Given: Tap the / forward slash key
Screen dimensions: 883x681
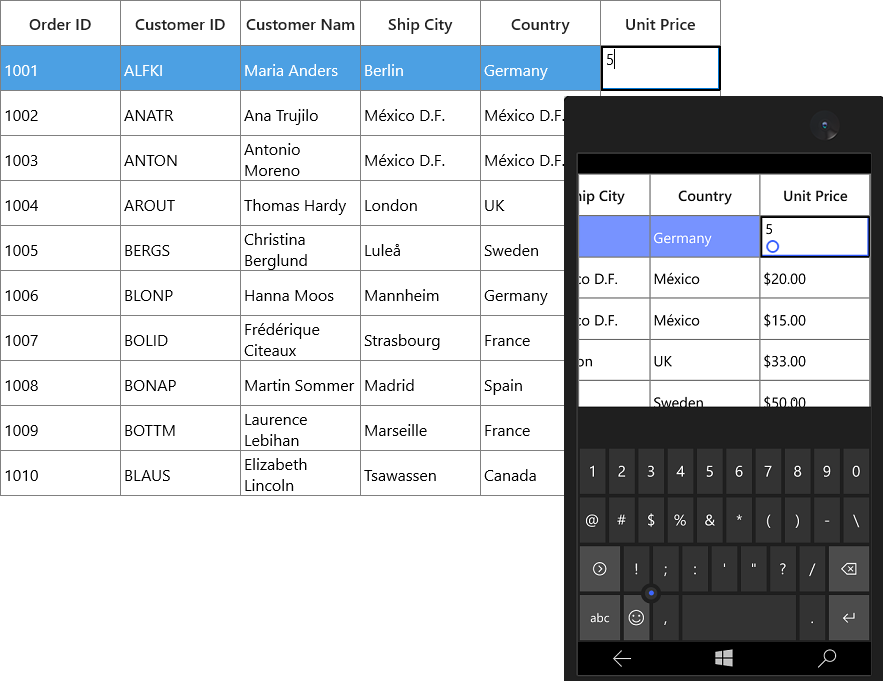Looking at the screenshot, I should pyautogui.click(x=812, y=569).
